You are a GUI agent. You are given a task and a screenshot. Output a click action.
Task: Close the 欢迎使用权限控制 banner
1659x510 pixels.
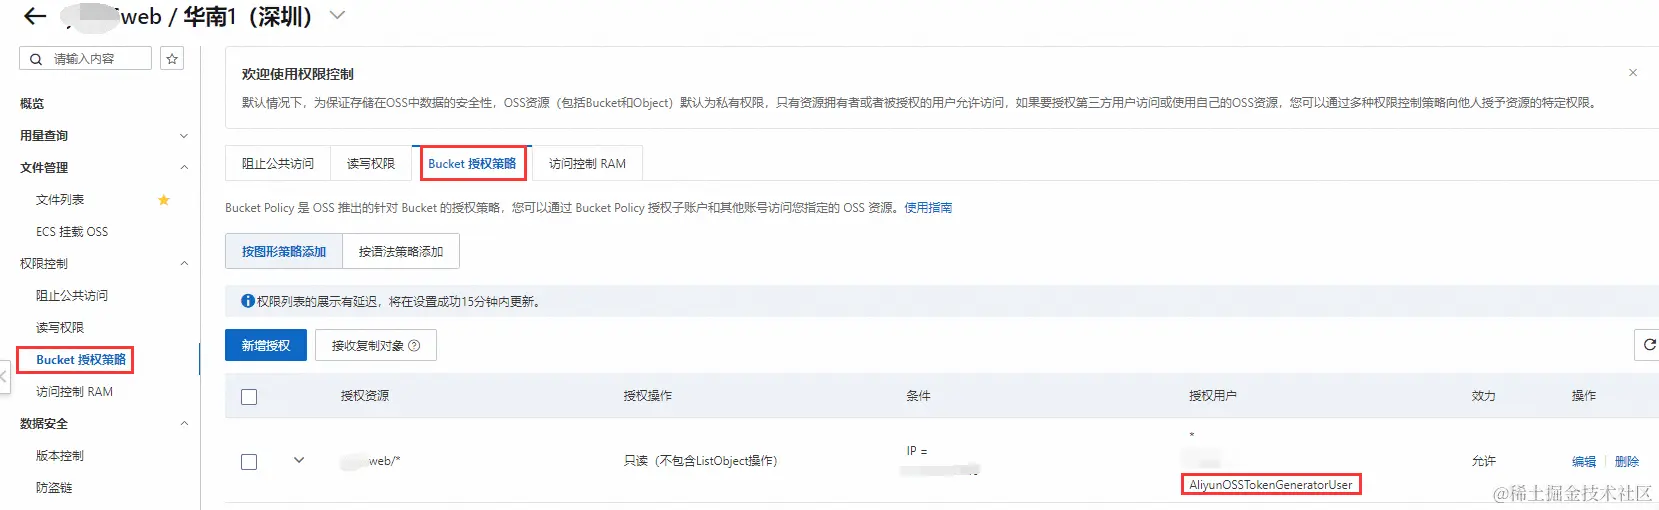1633,73
